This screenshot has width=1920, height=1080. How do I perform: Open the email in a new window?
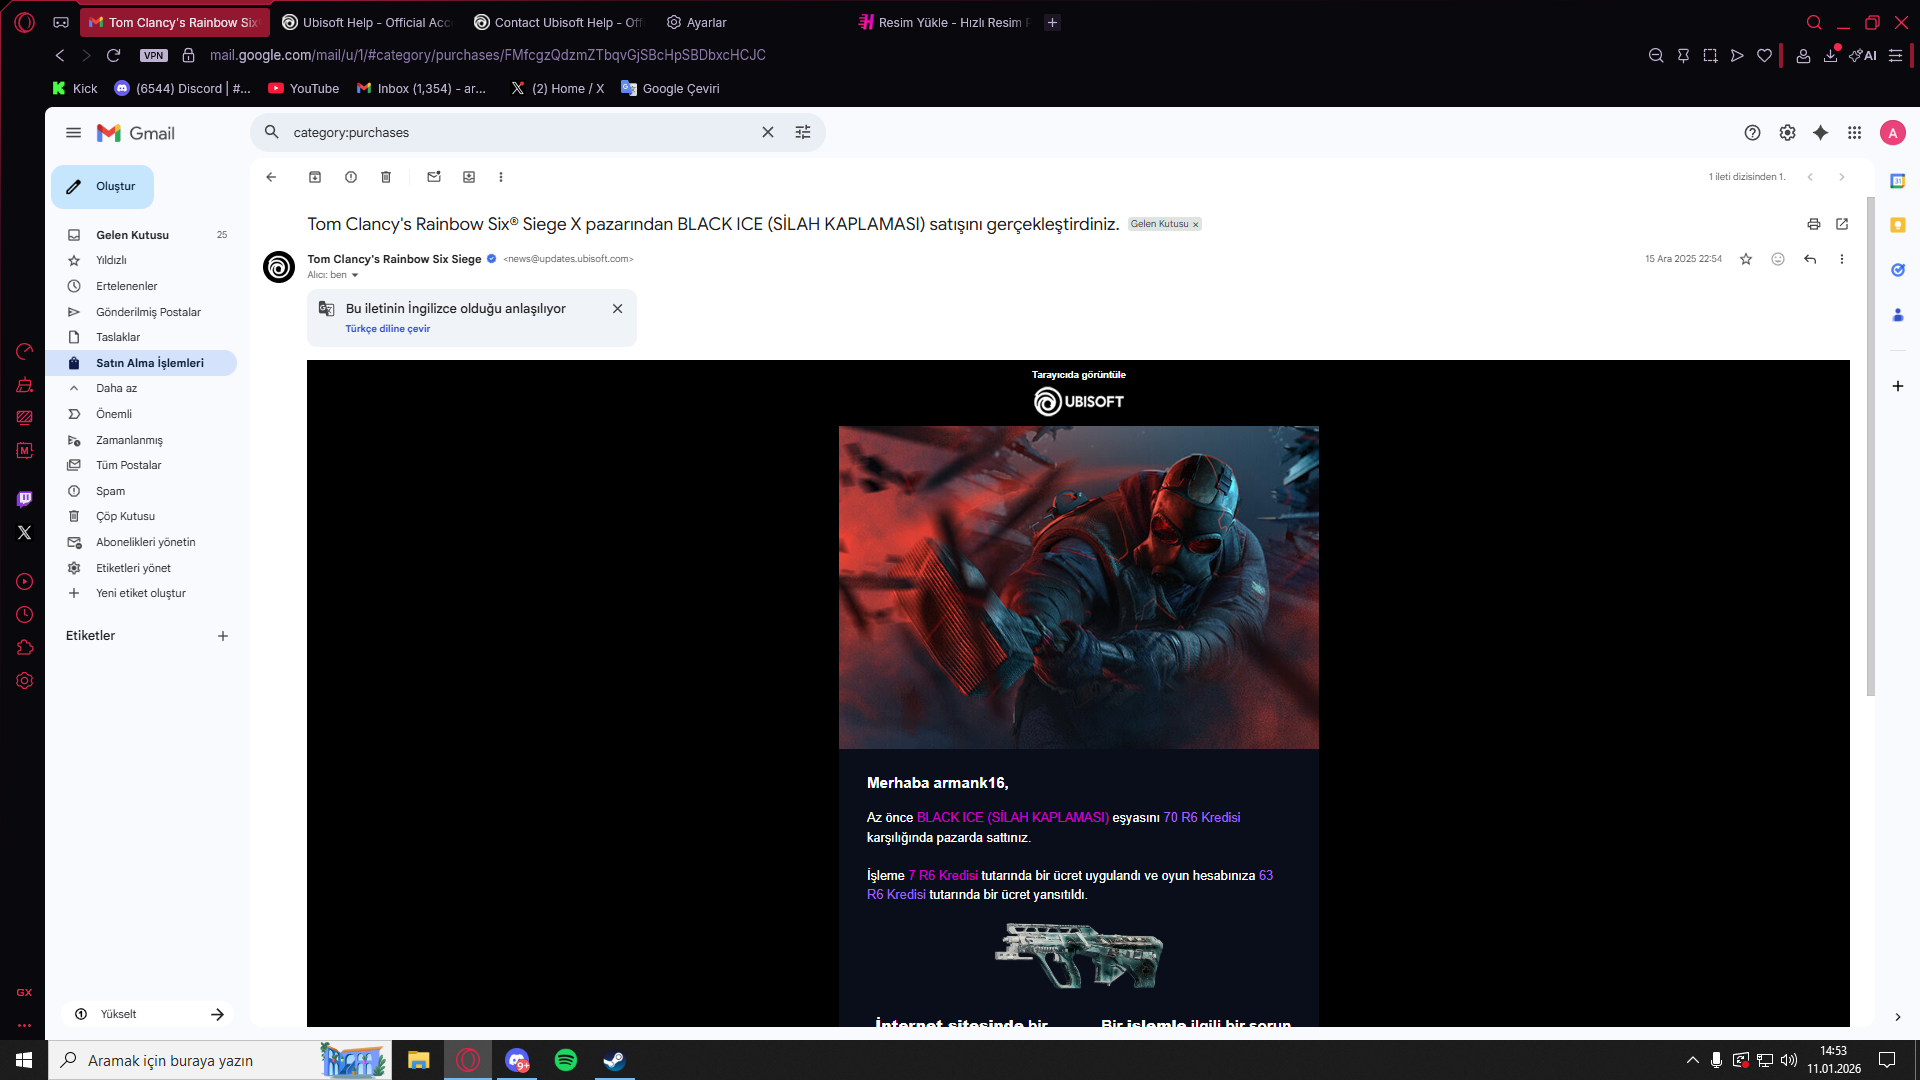coord(1842,224)
